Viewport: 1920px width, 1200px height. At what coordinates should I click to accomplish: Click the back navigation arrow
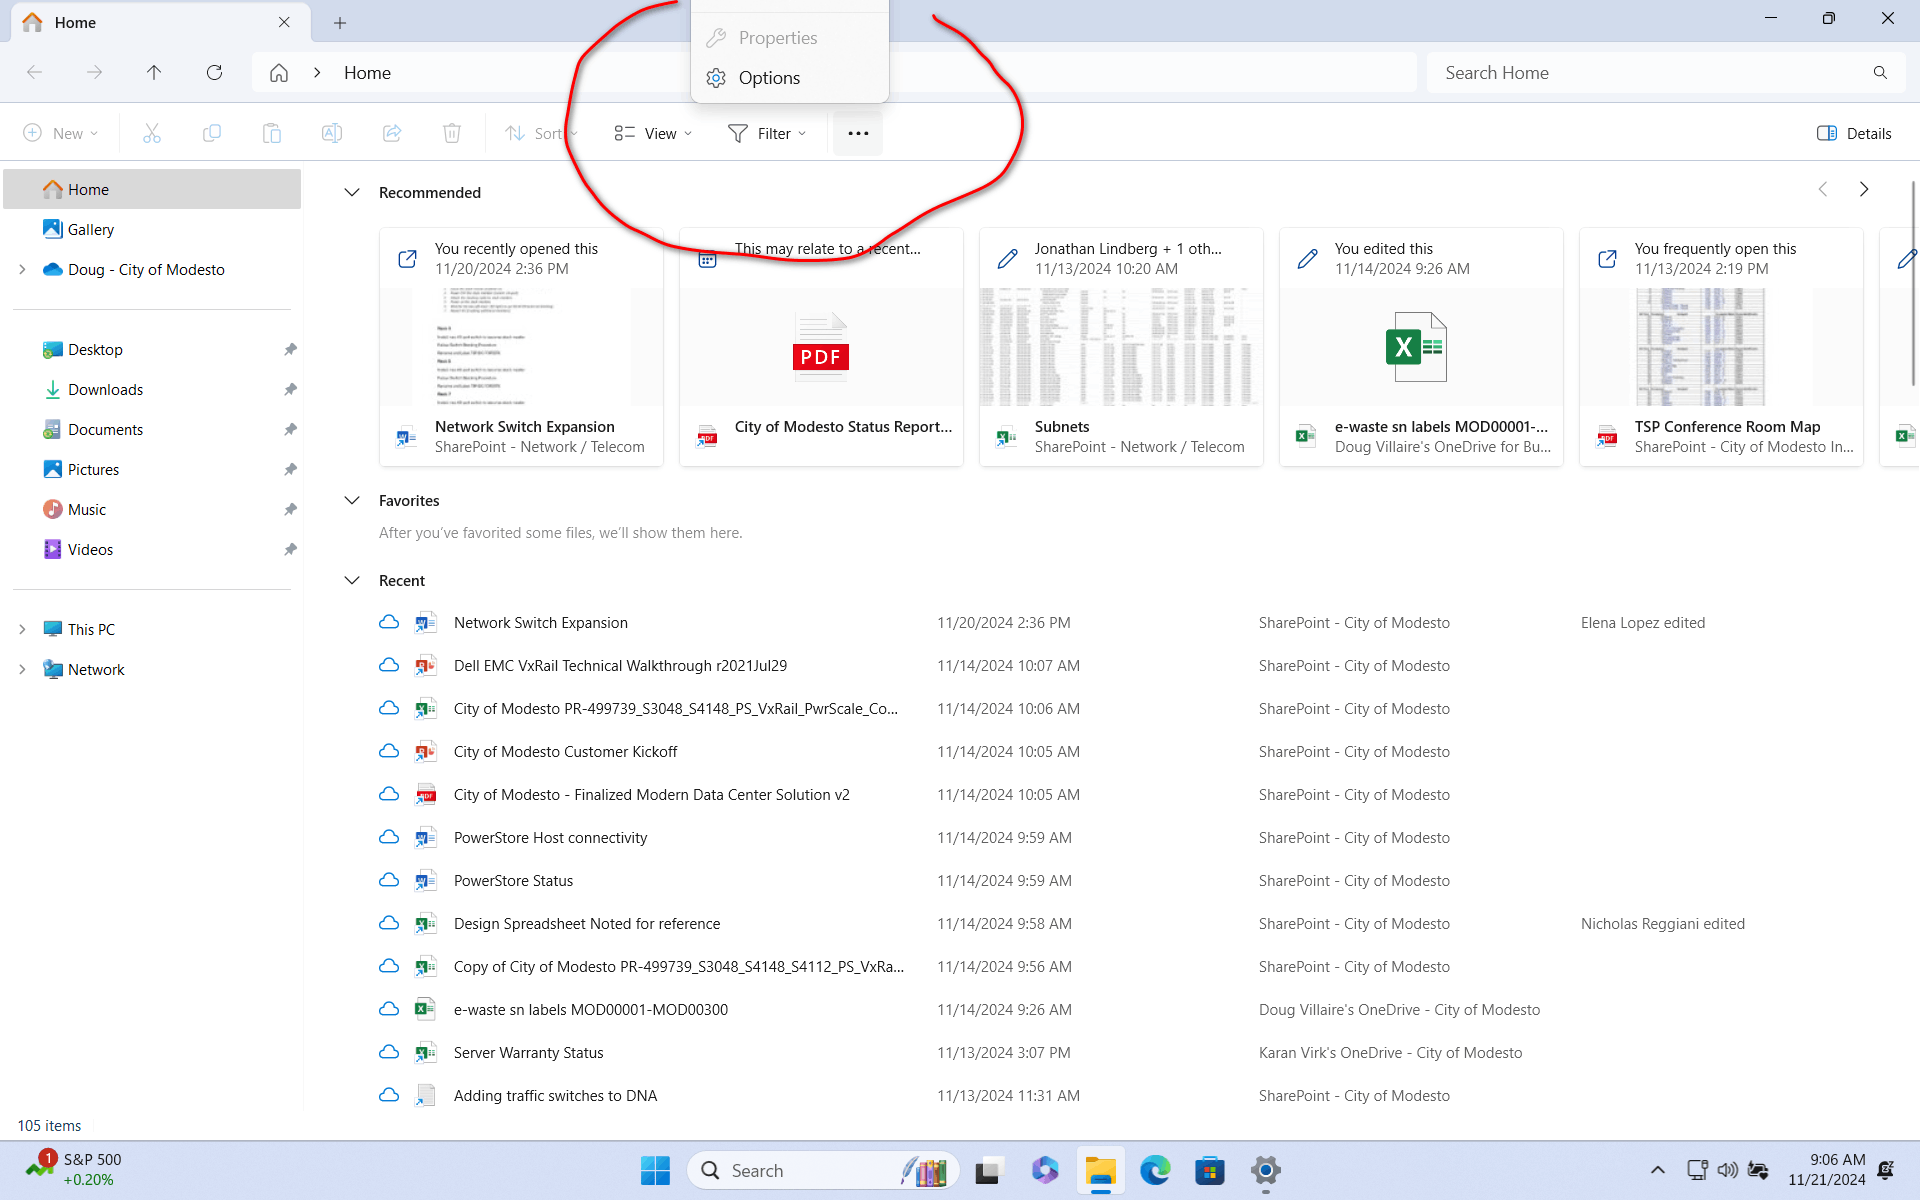click(34, 73)
